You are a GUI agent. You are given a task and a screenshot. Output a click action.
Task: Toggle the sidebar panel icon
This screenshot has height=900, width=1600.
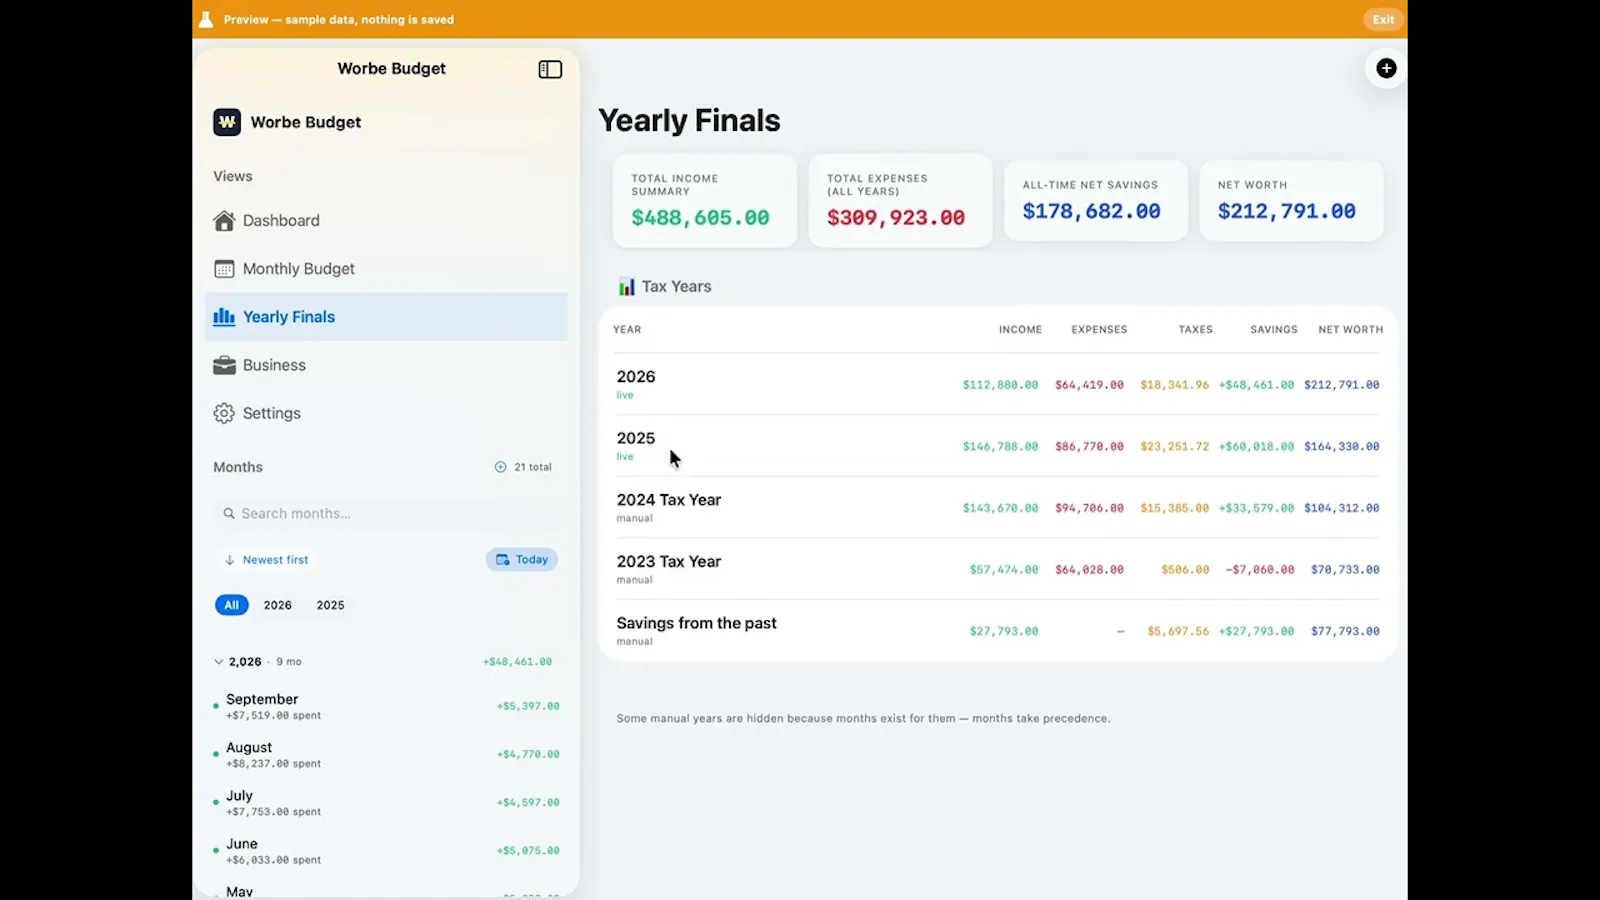550,69
